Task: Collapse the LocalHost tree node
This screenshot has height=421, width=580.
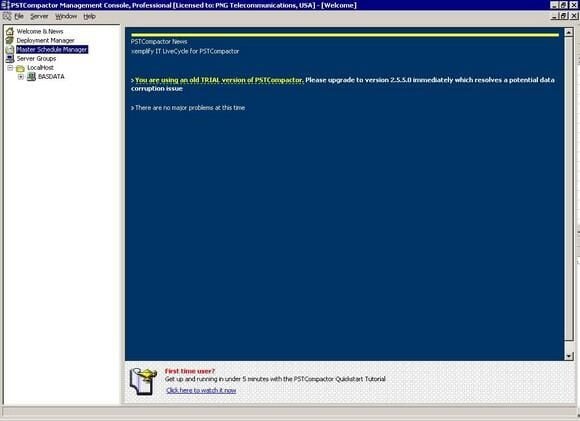Action: click(10, 68)
